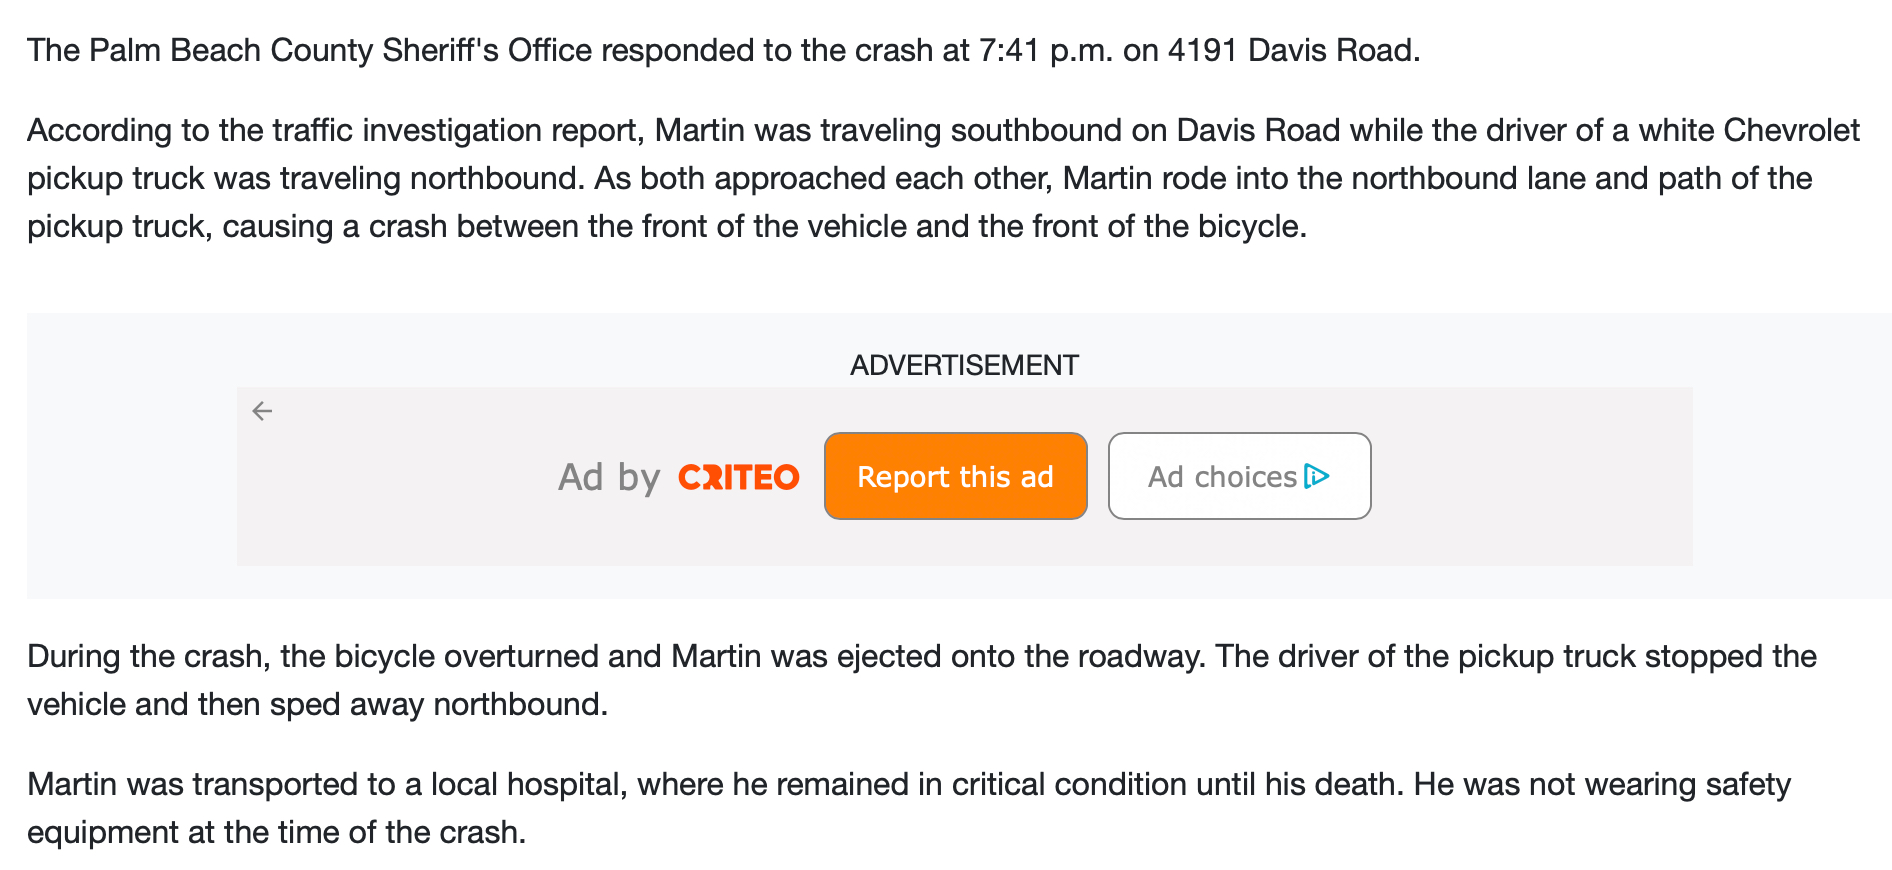Screen dimensions: 1892x870
Task: Click the back arrow in the ad
Action: 262,411
